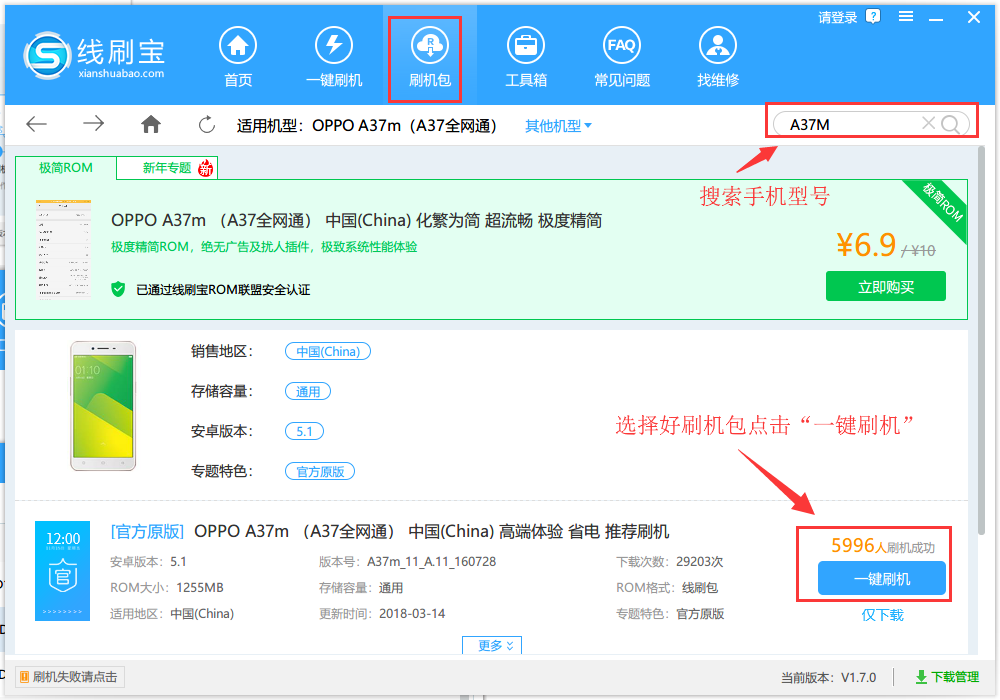
Task: Click the 新 fire badge on 新年专题 tab
Action: tap(205, 168)
